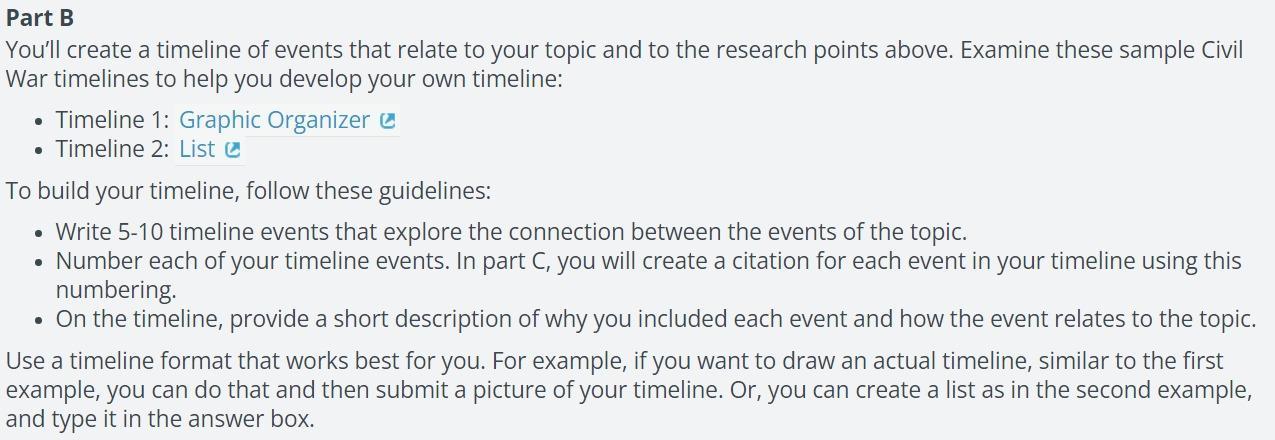Click the bullet point before Timeline 2
This screenshot has height=440, width=1275.
tap(37, 150)
